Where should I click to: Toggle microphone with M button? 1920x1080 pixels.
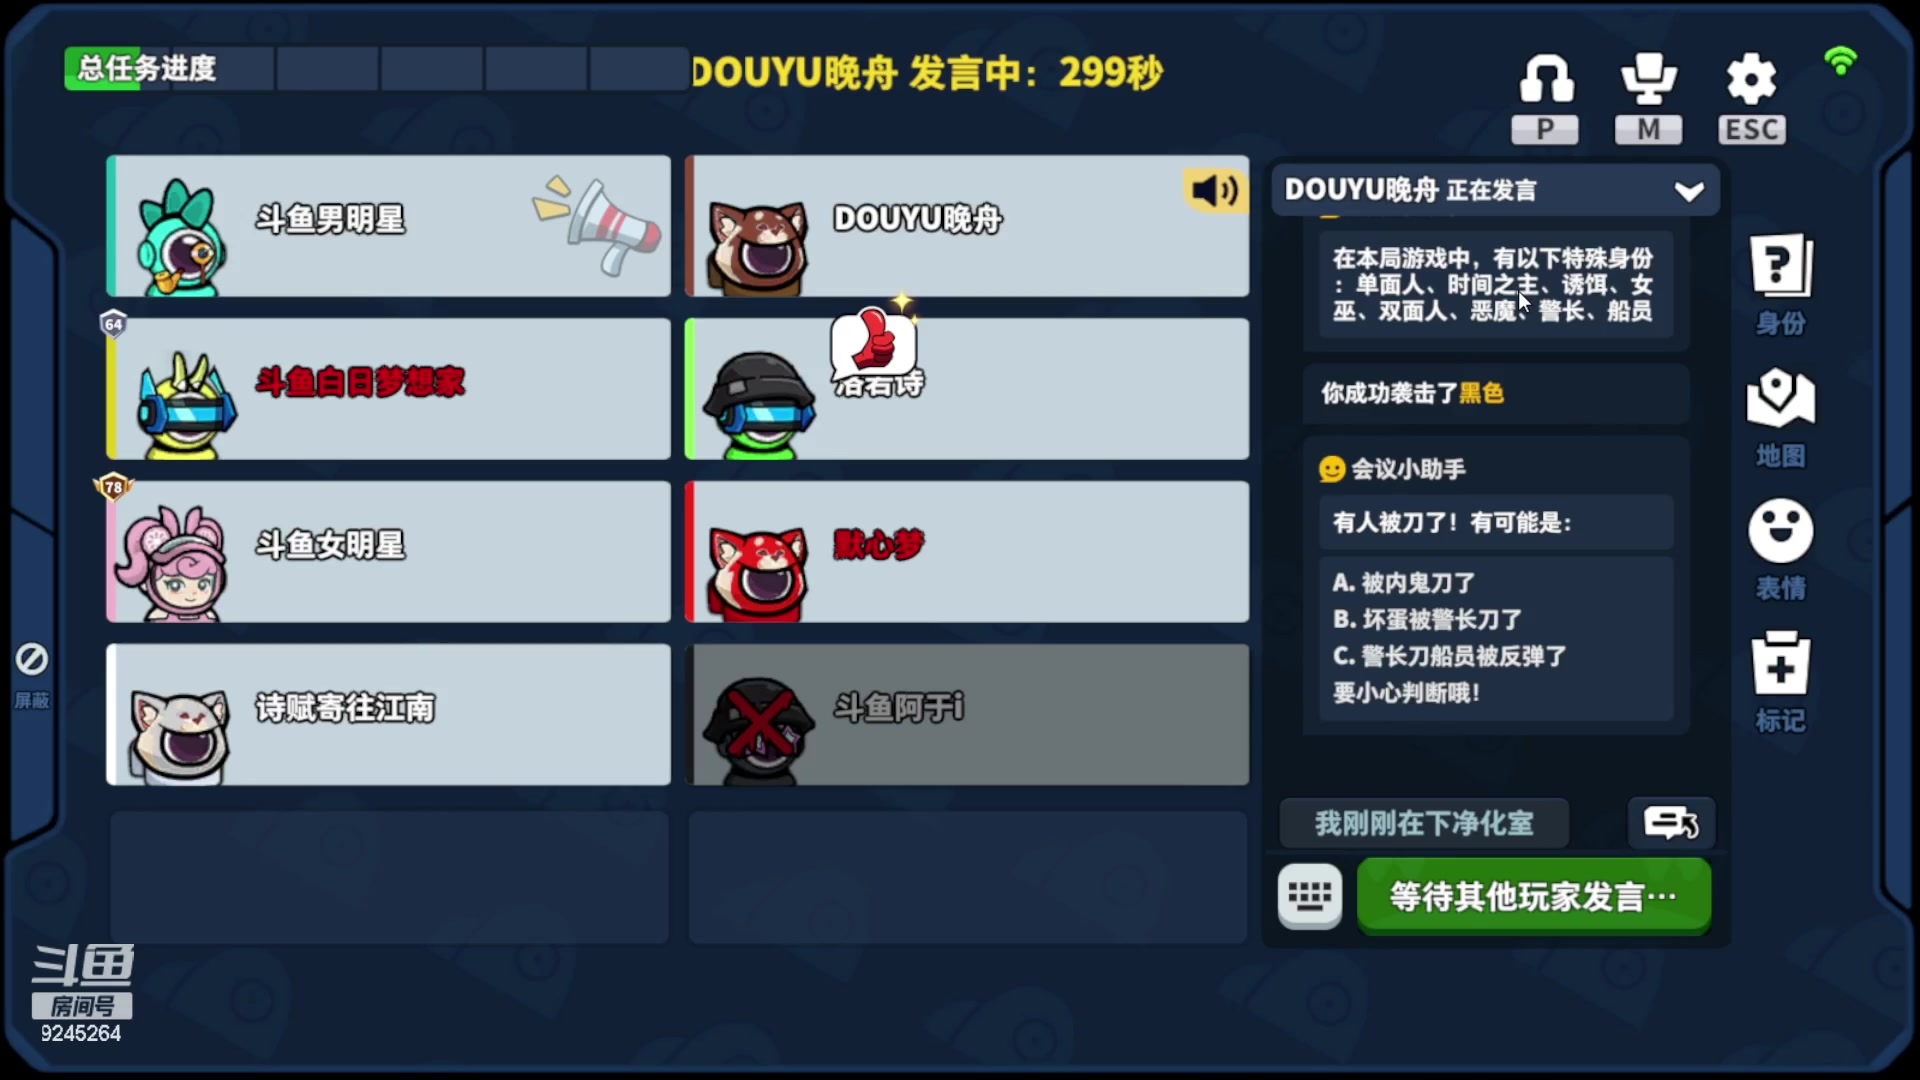pos(1648,98)
